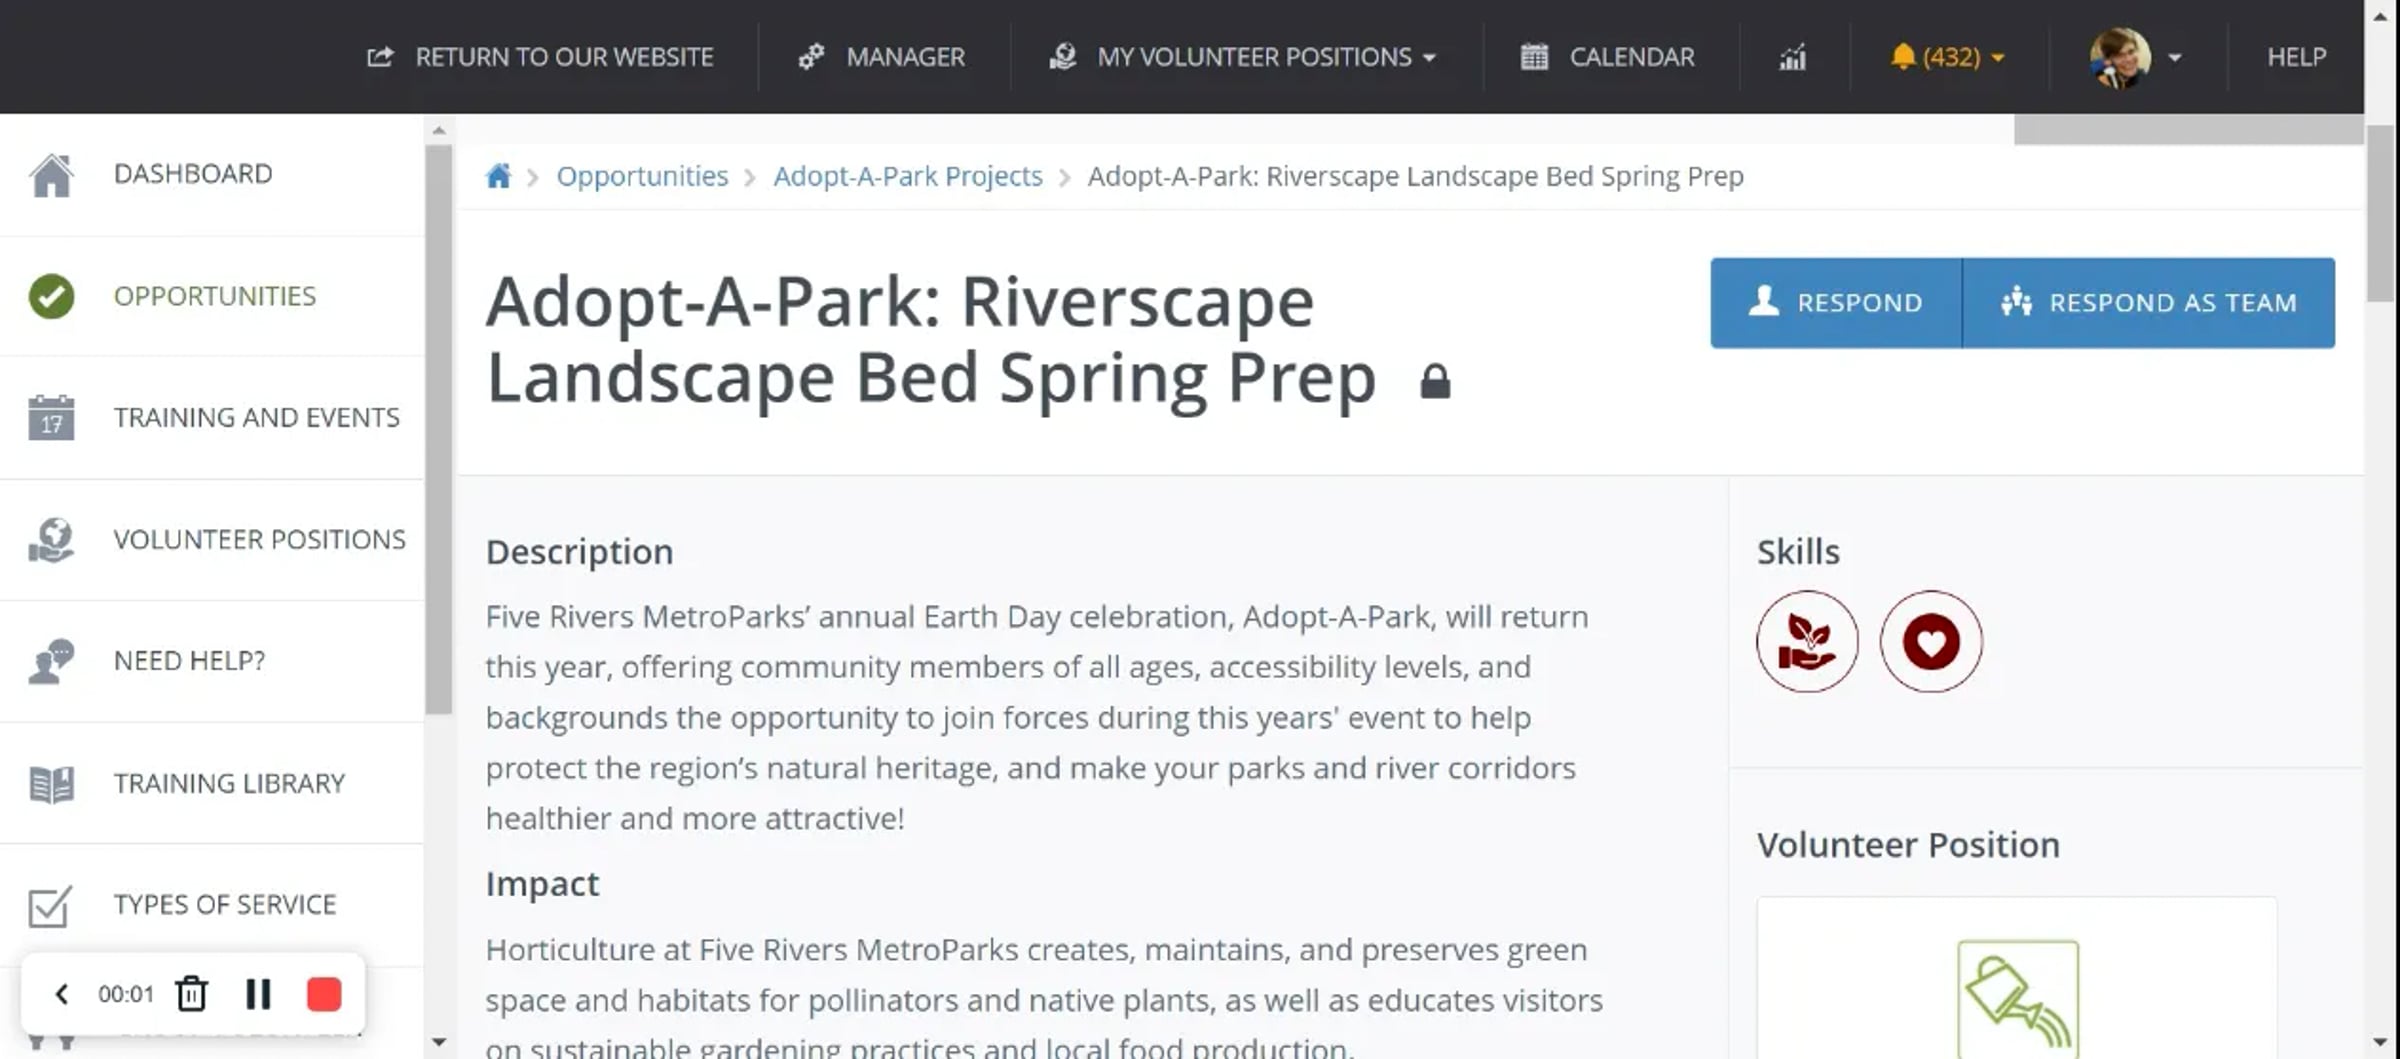Go to Manager in top navigation
Image resolution: width=2400 pixels, height=1059 pixels.
pyautogui.click(x=882, y=57)
